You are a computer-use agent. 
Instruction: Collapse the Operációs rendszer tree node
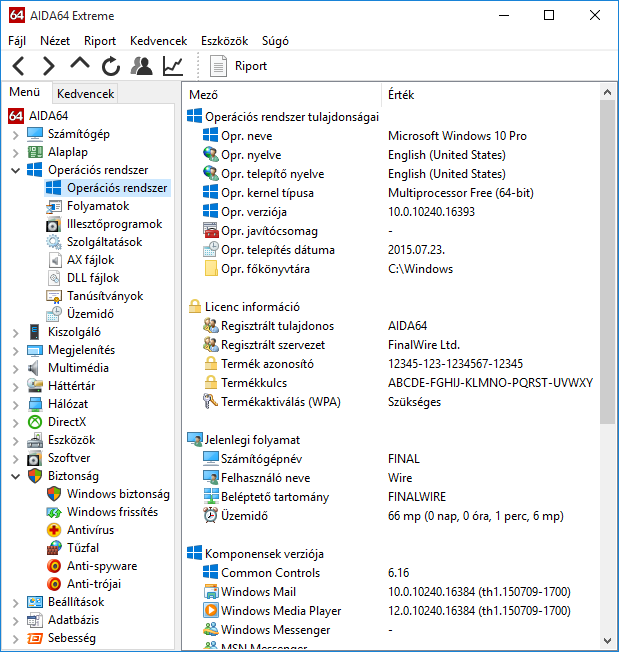tap(15, 171)
